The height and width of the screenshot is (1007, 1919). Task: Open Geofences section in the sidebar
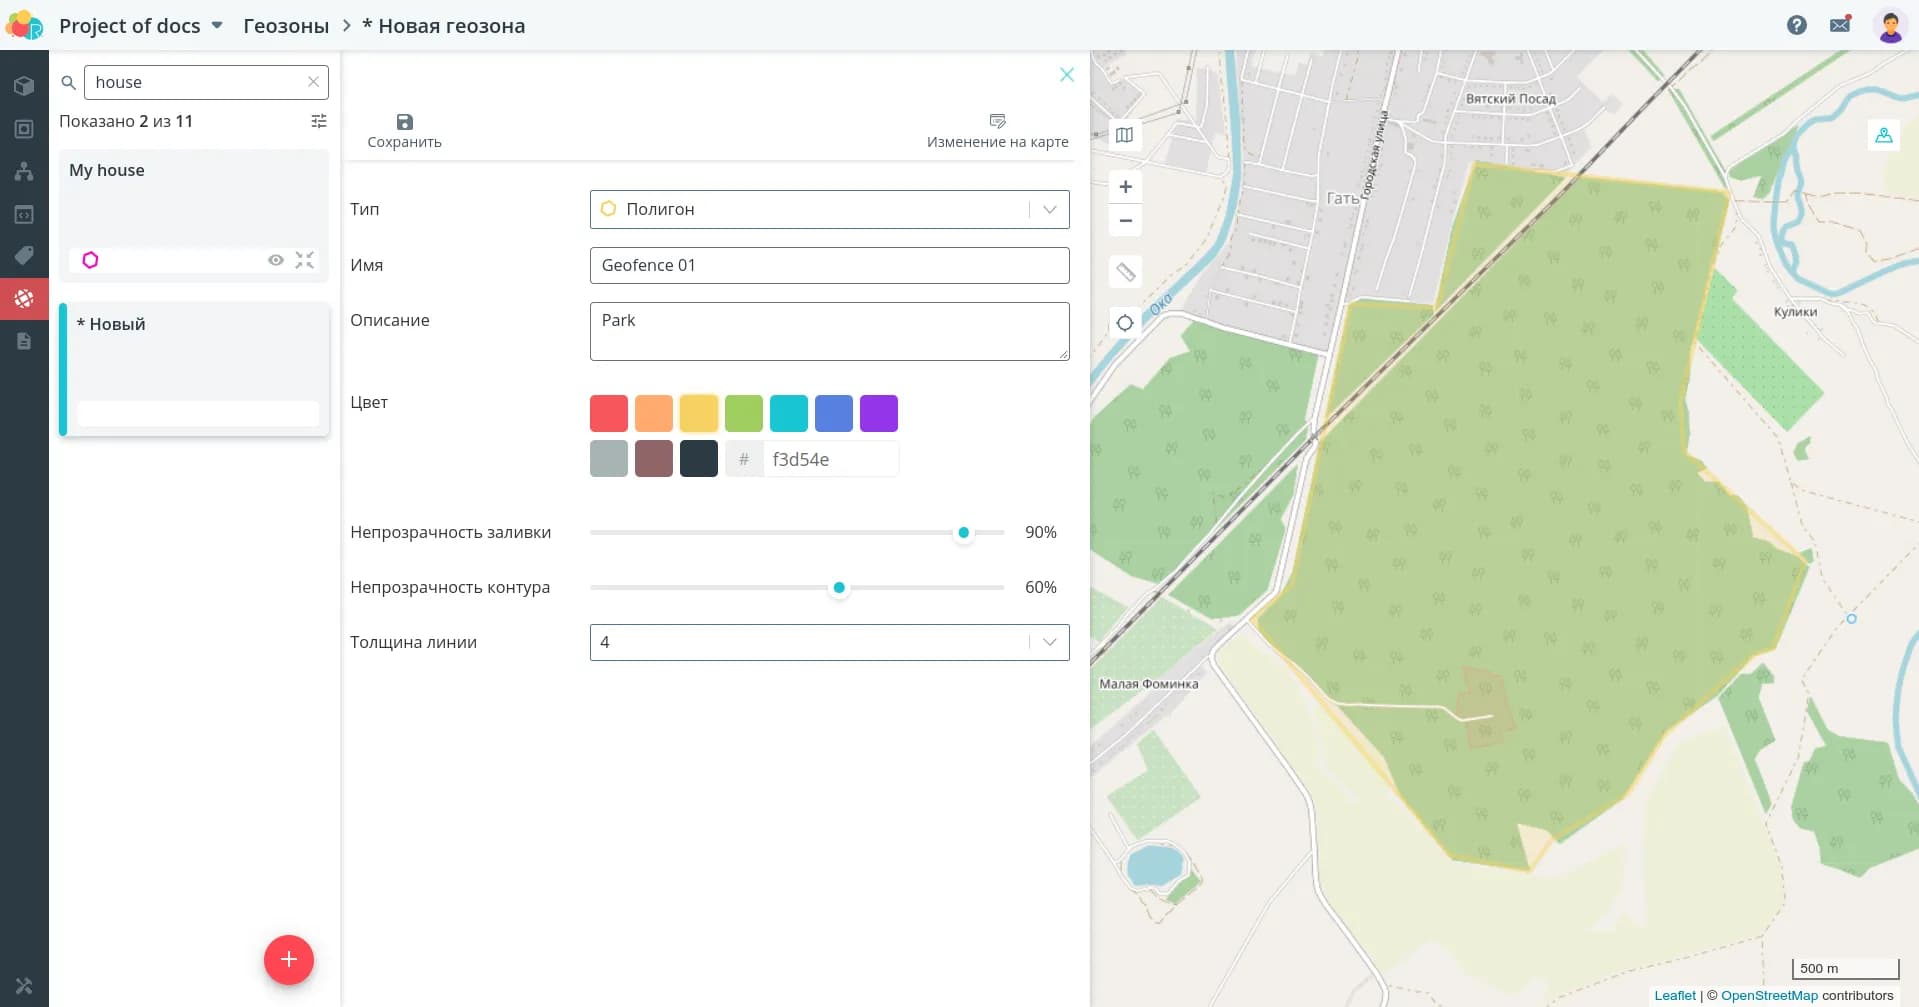24,299
